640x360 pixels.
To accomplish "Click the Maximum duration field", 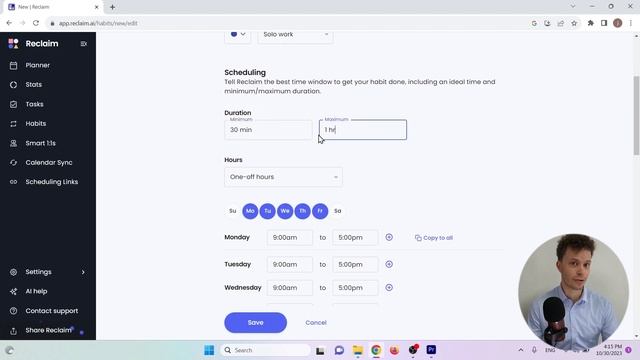I will pos(363,130).
